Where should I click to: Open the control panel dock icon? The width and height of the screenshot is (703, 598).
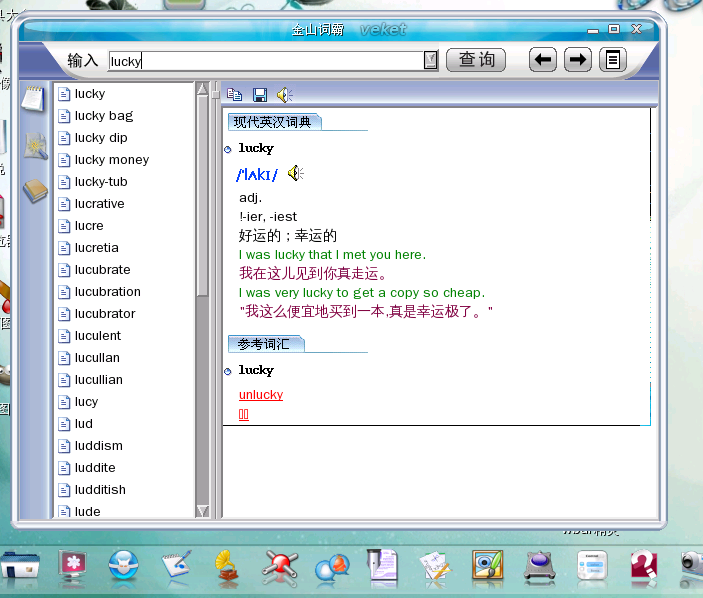592,566
